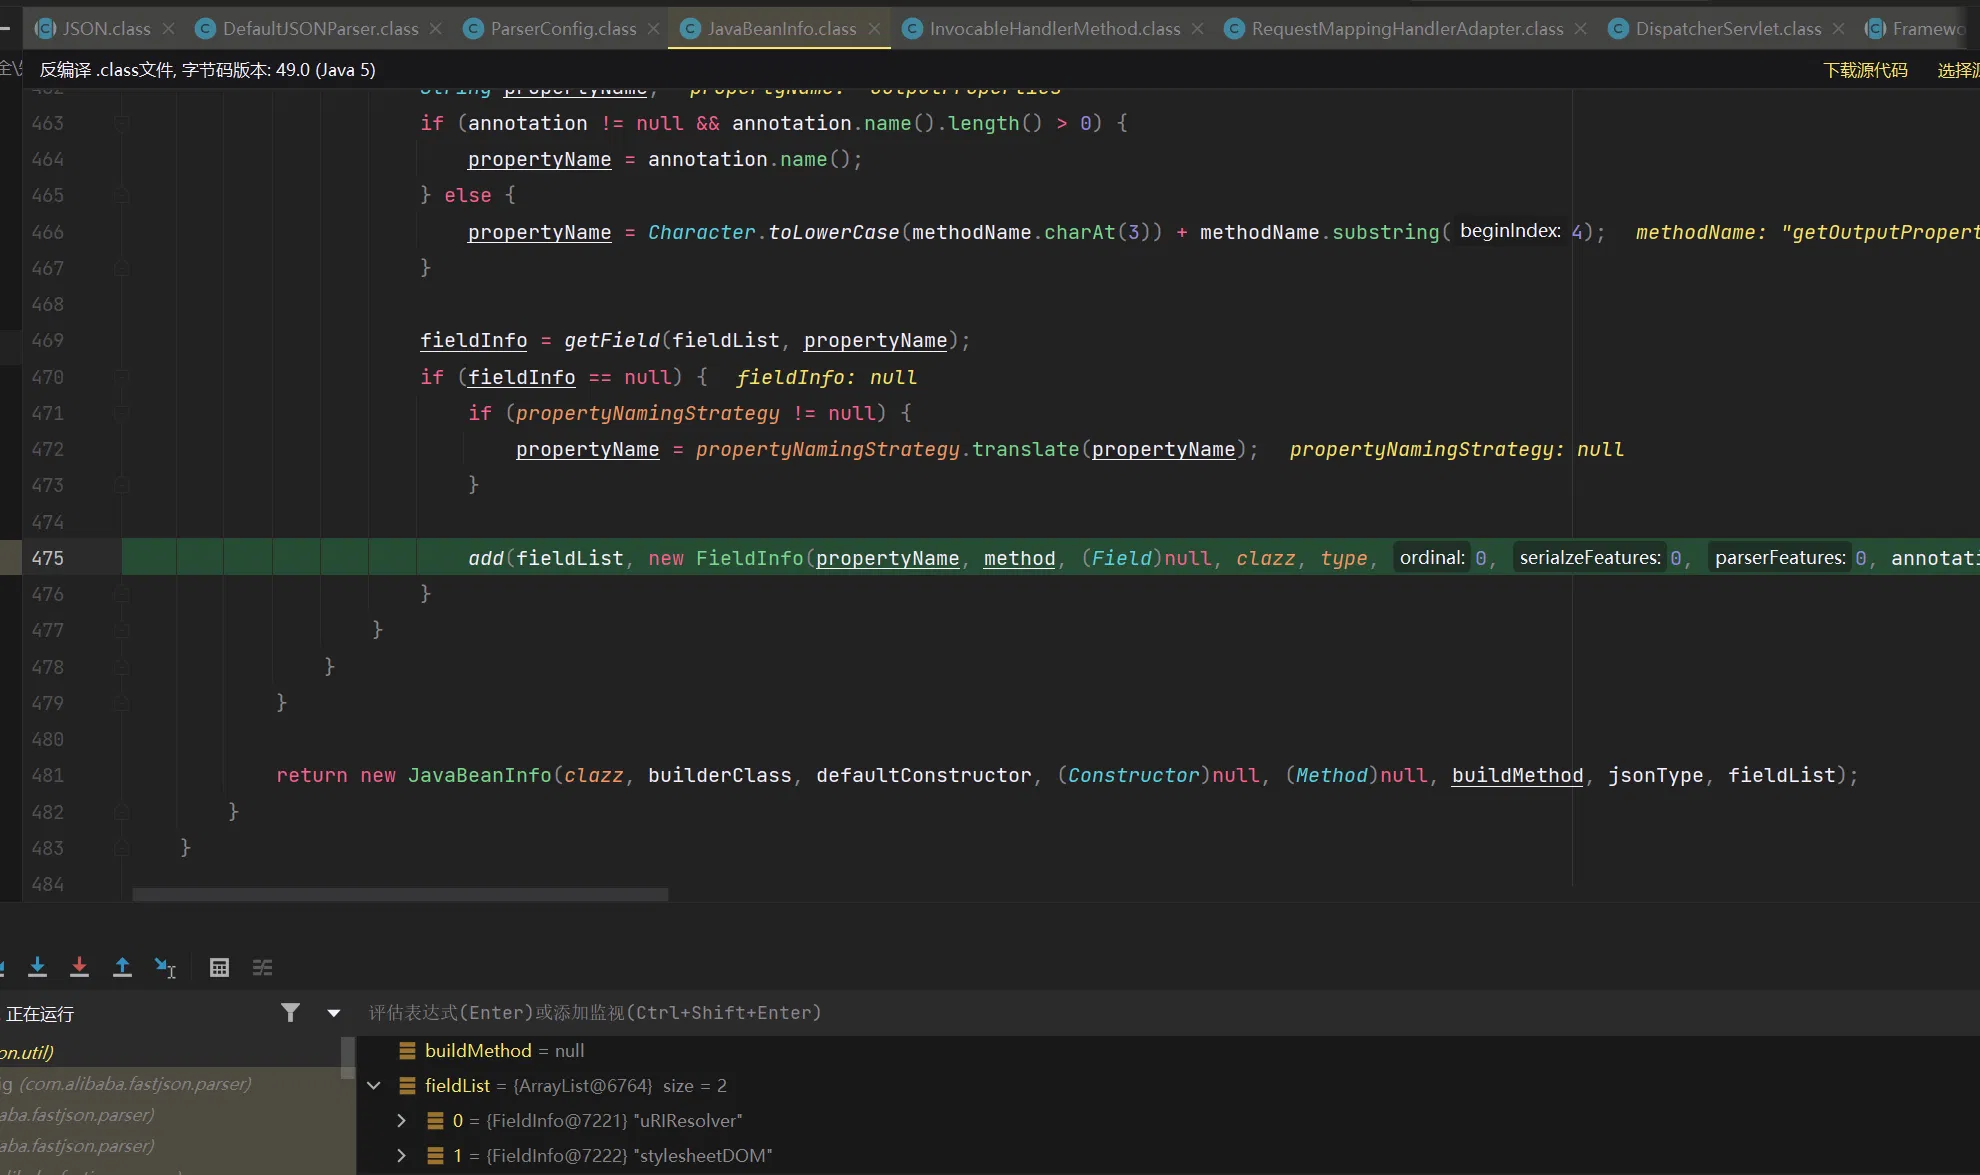Toggle code fold marker at line 463
This screenshot has width=1980, height=1175.
(x=122, y=123)
